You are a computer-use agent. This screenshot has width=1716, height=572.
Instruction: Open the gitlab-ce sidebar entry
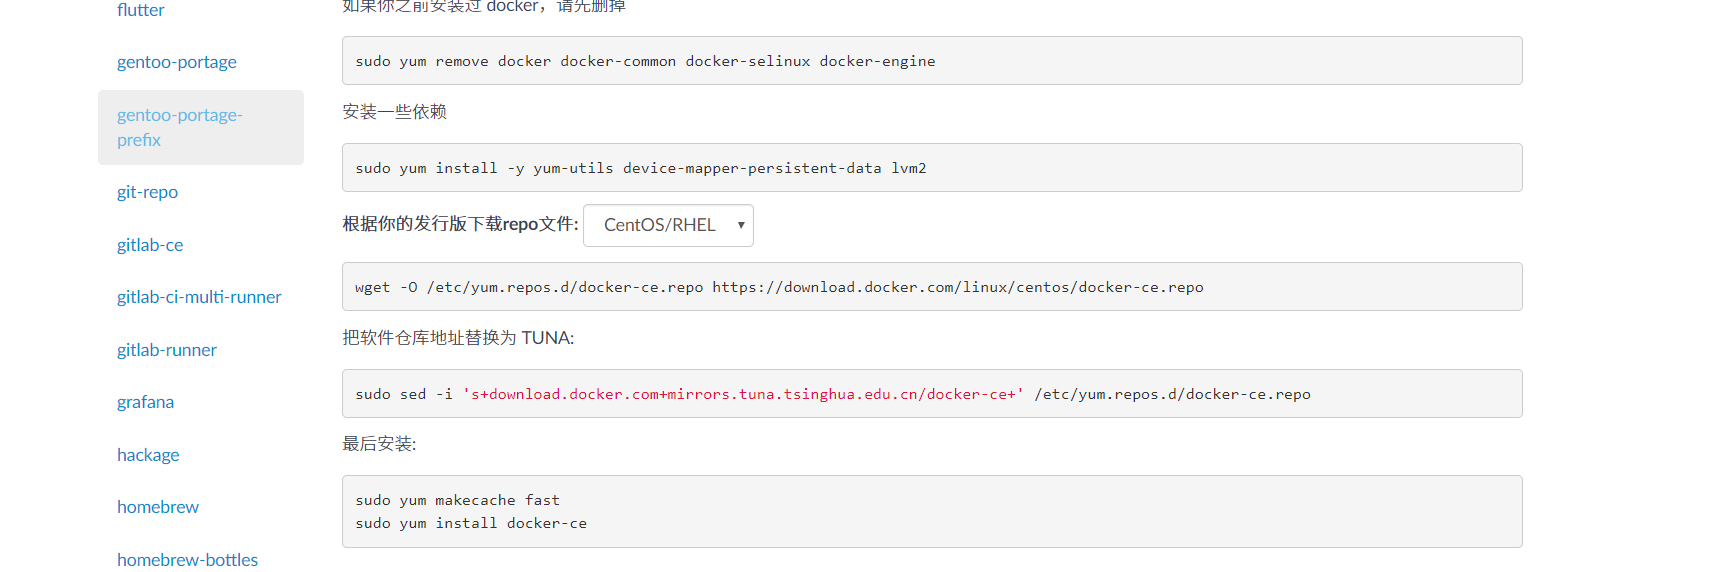[x=150, y=245]
